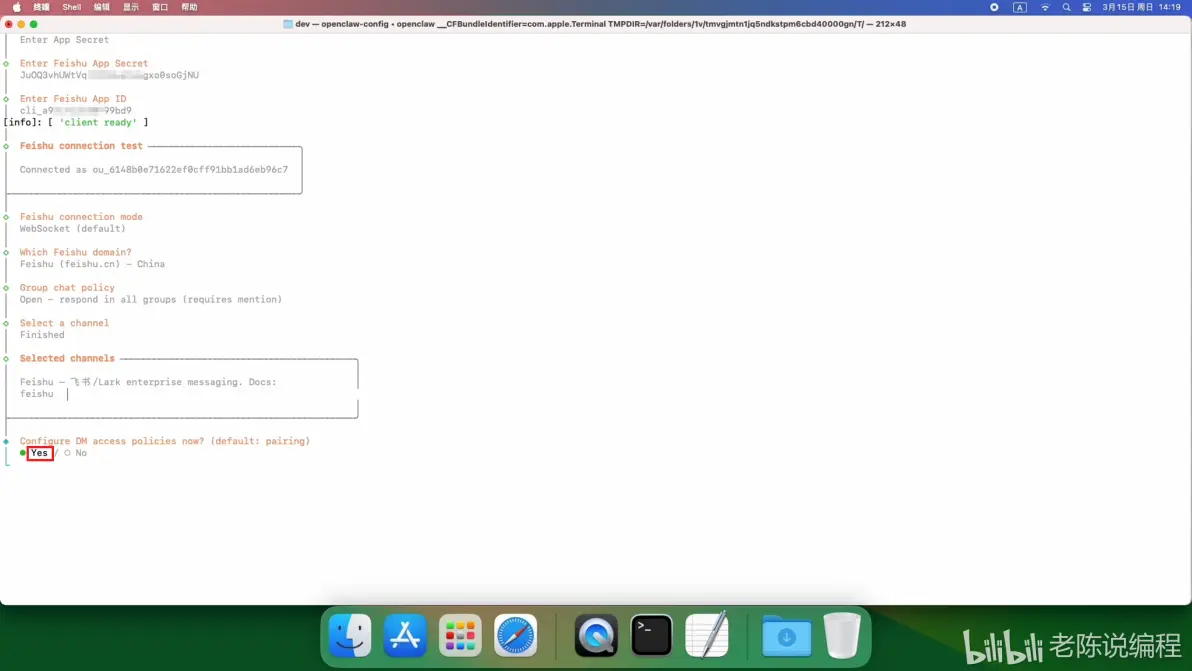Open TextEdit from the Dock
This screenshot has height=671, width=1192.
point(707,635)
